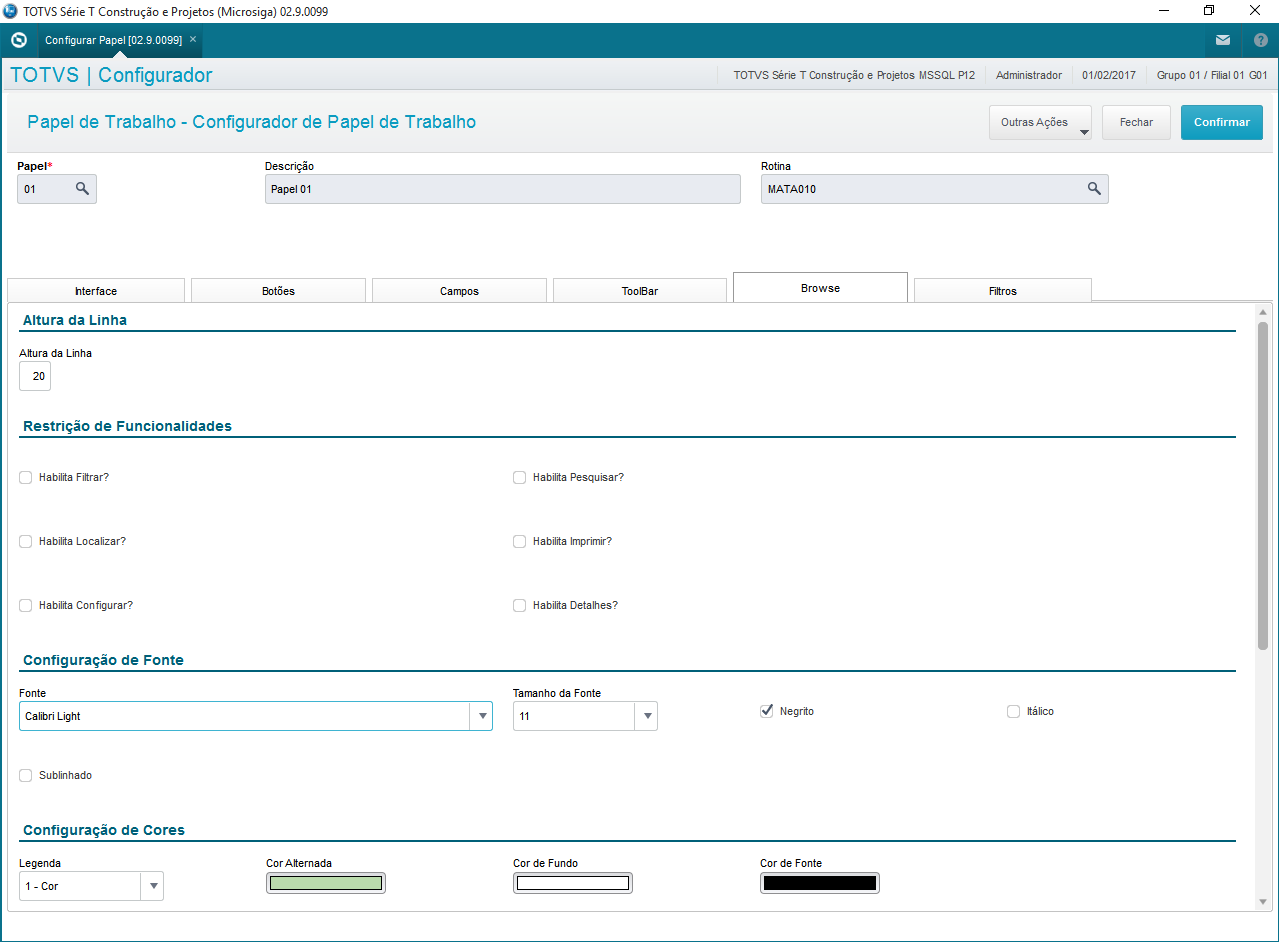This screenshot has height=942, width=1279.
Task: Select the Browse tab
Action: coord(820,287)
